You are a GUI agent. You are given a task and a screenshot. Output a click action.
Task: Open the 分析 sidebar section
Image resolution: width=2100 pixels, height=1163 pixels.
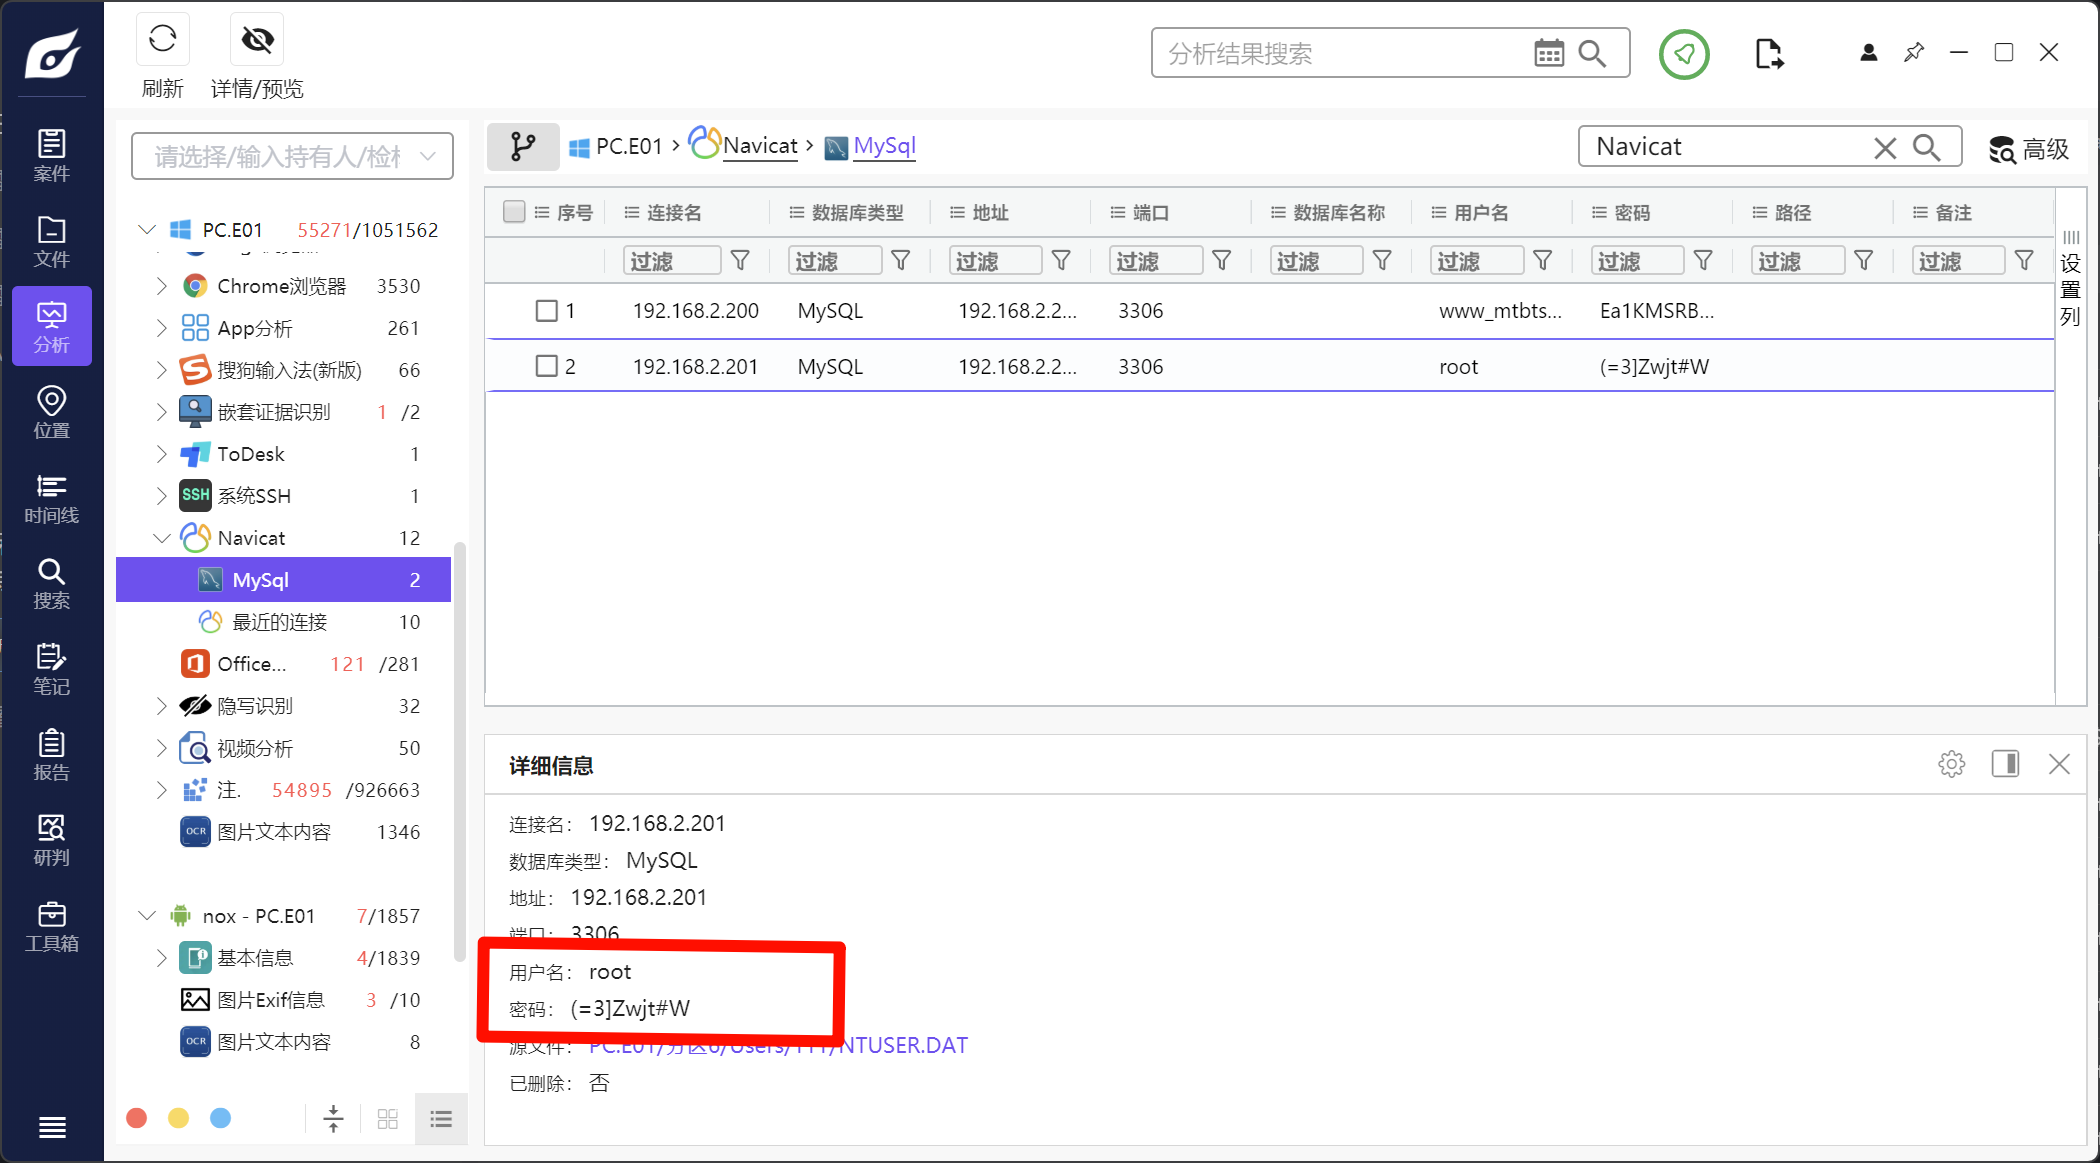pyautogui.click(x=52, y=326)
